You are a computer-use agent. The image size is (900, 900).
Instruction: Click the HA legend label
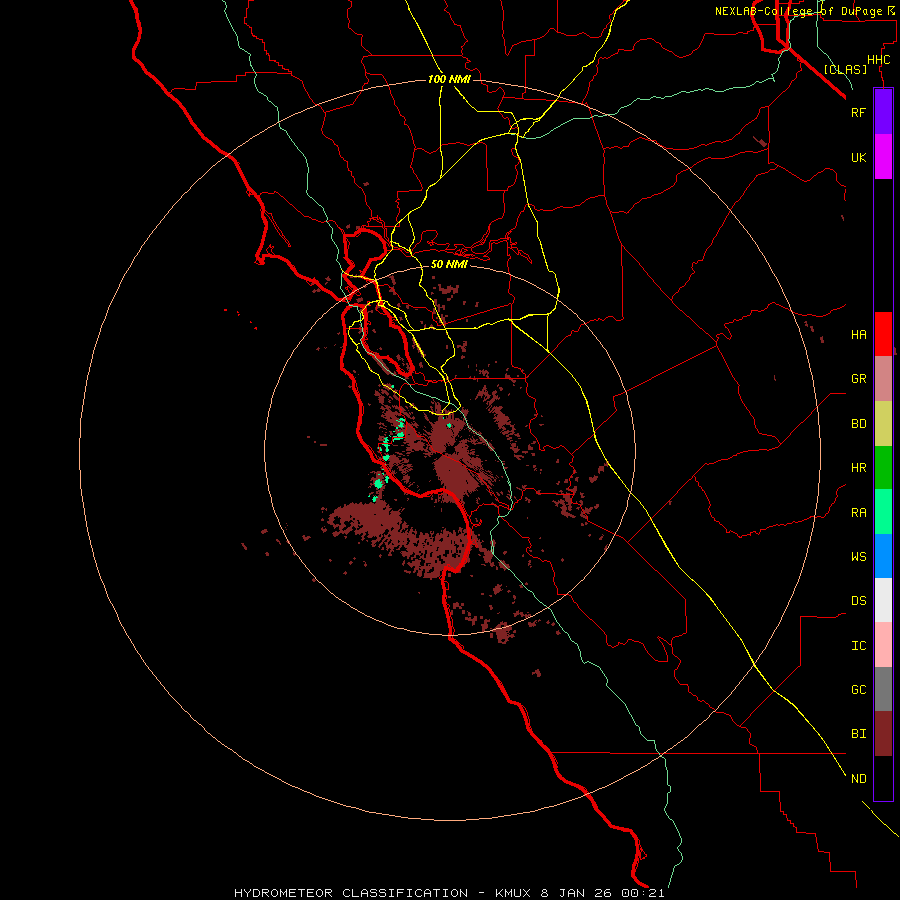[x=858, y=334]
